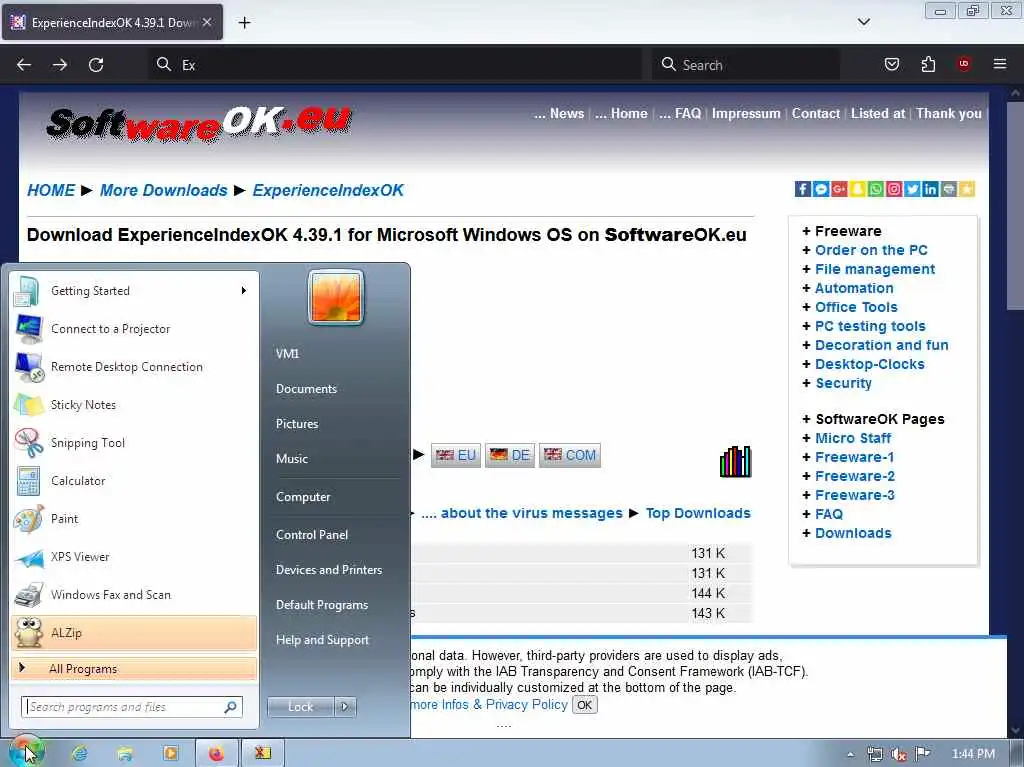This screenshot has width=1024, height=767.
Task: Expand the Getting Started submenu arrow
Action: (244, 291)
